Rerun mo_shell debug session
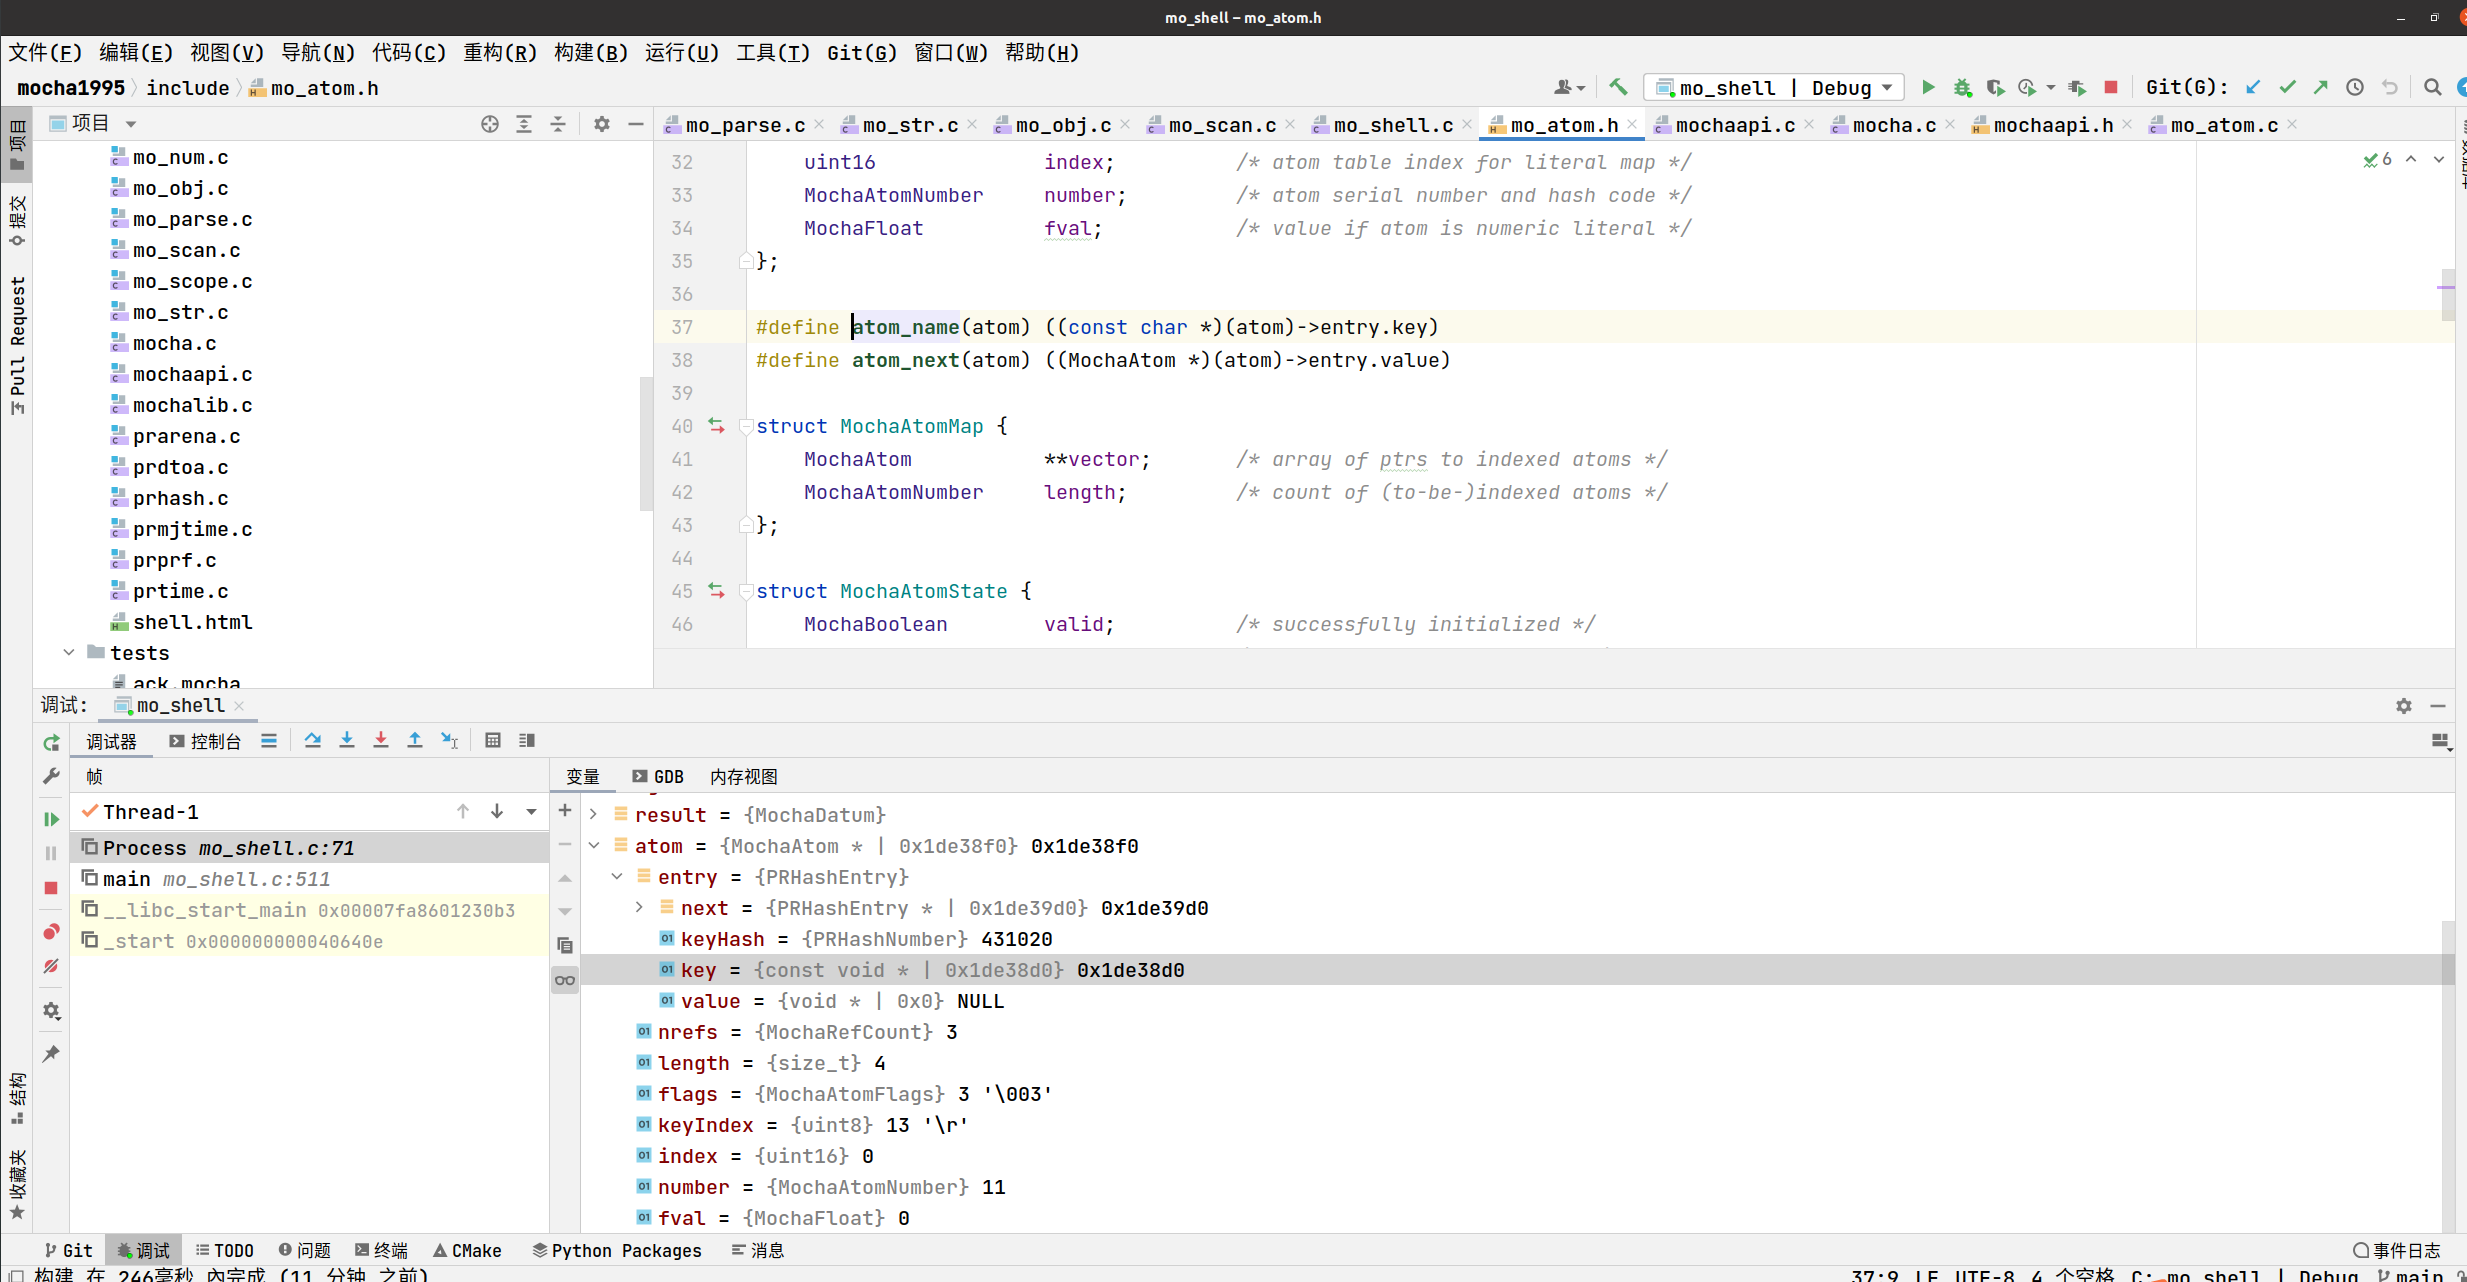 point(51,743)
